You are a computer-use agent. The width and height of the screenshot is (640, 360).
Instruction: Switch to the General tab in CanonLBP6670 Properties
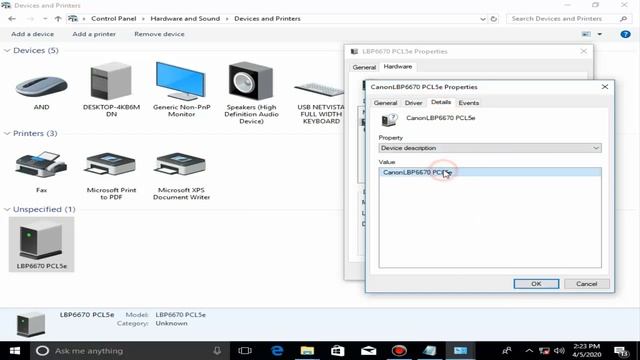(x=385, y=103)
